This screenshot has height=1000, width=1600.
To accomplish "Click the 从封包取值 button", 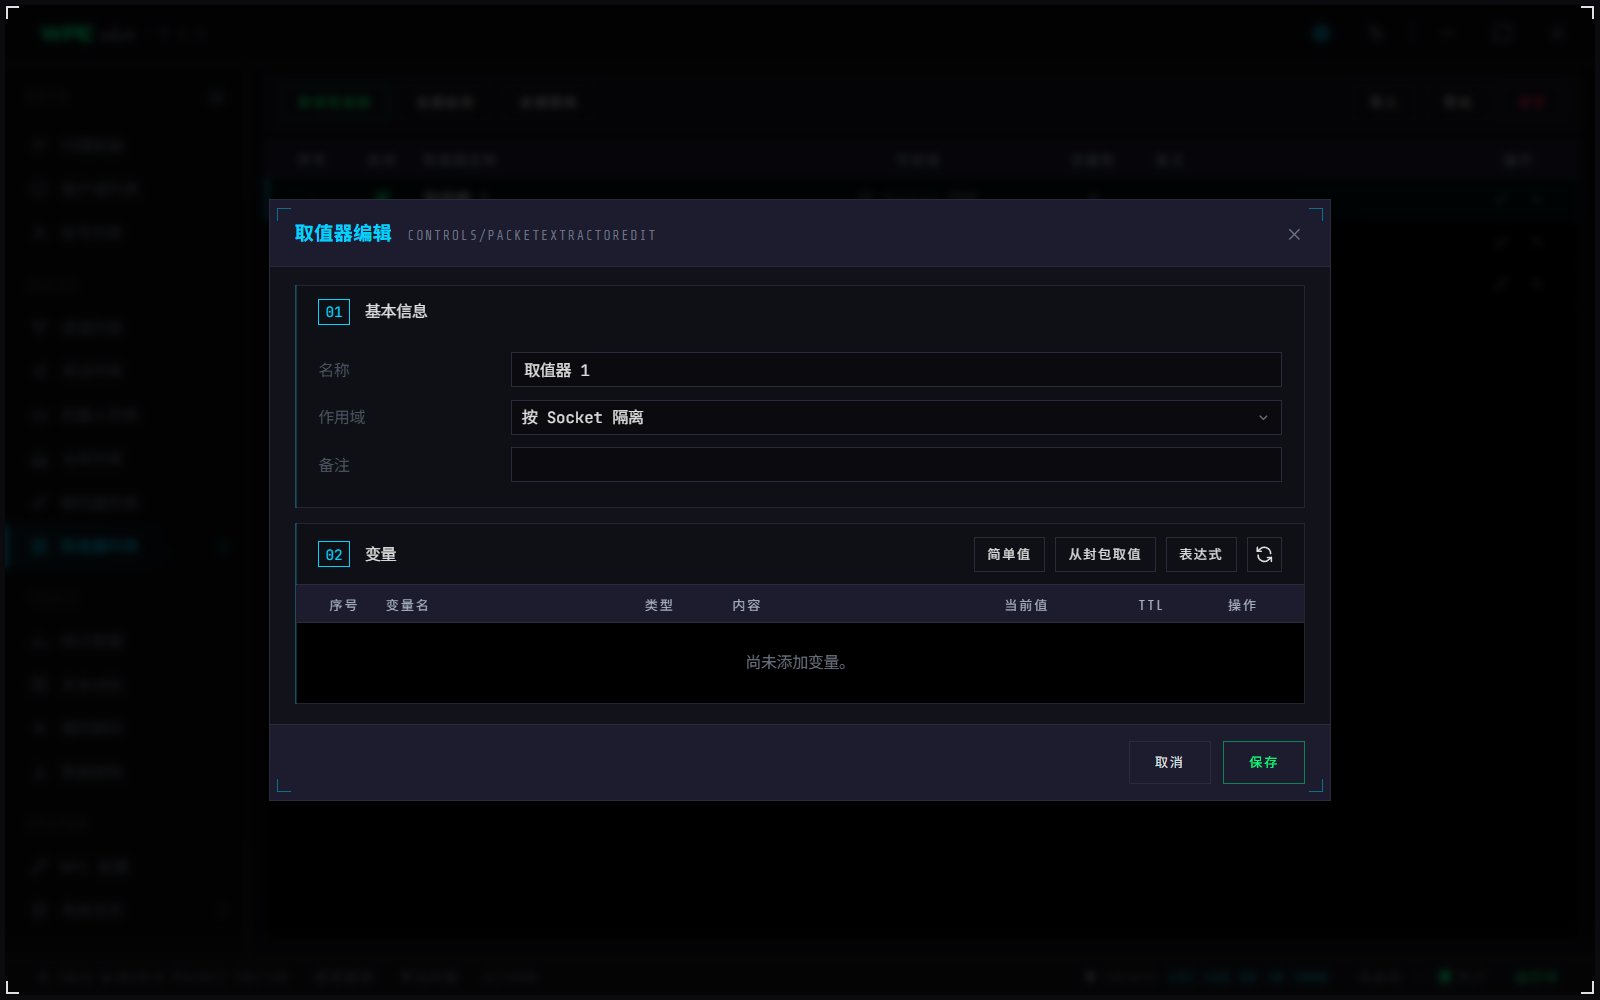I will pyautogui.click(x=1105, y=554).
